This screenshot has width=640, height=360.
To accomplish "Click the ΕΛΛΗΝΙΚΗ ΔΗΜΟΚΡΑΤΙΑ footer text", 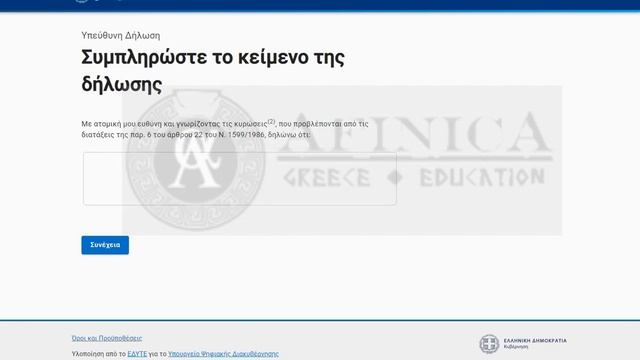I will point(535,340).
